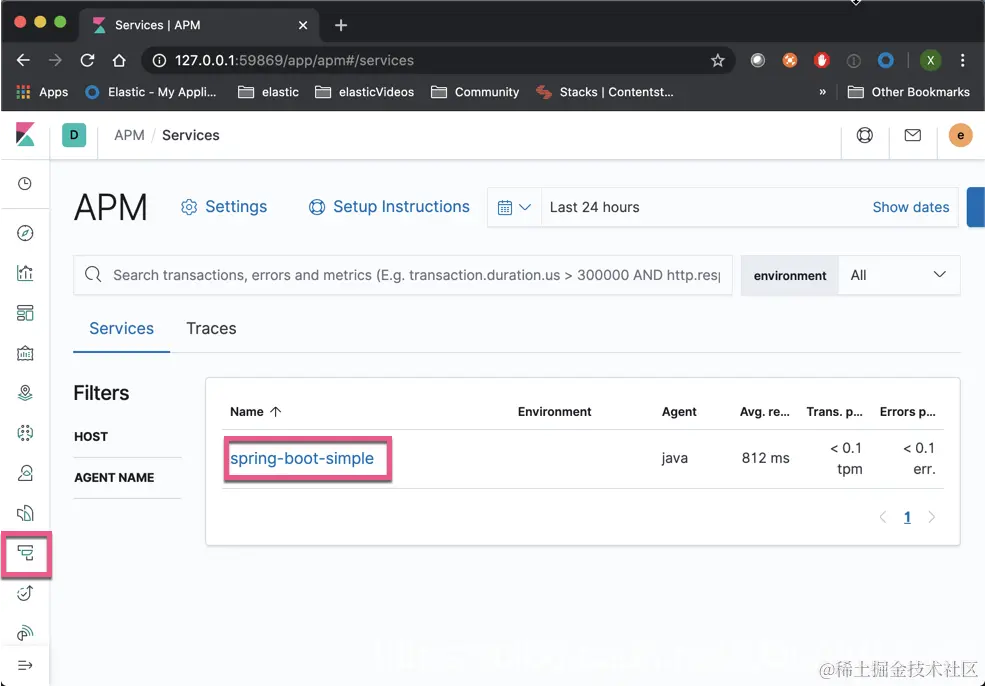Focus the transactions search query field
This screenshot has width=985, height=686.
pos(403,275)
